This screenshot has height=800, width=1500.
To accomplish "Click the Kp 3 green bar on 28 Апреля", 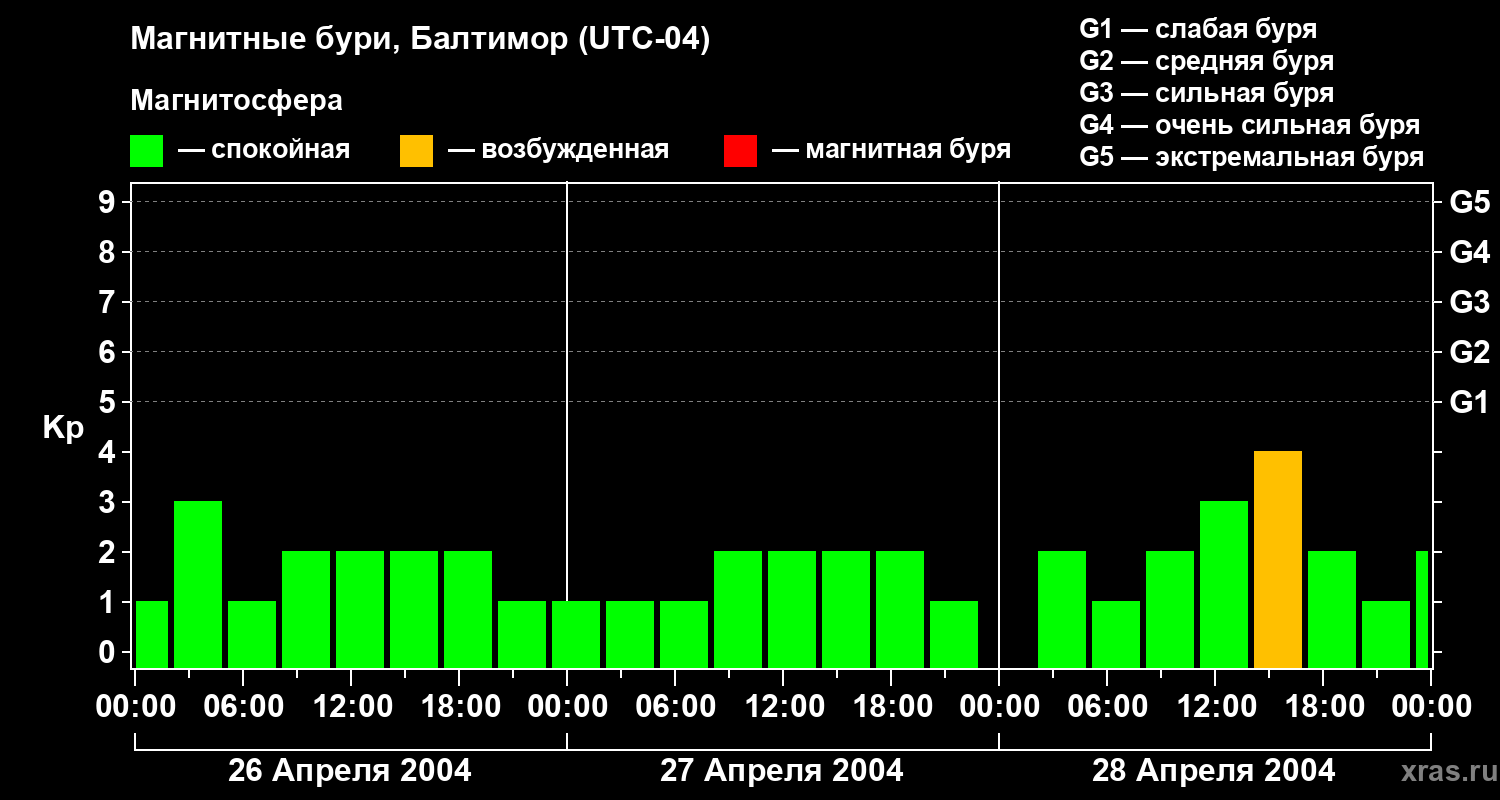I will click(1224, 585).
